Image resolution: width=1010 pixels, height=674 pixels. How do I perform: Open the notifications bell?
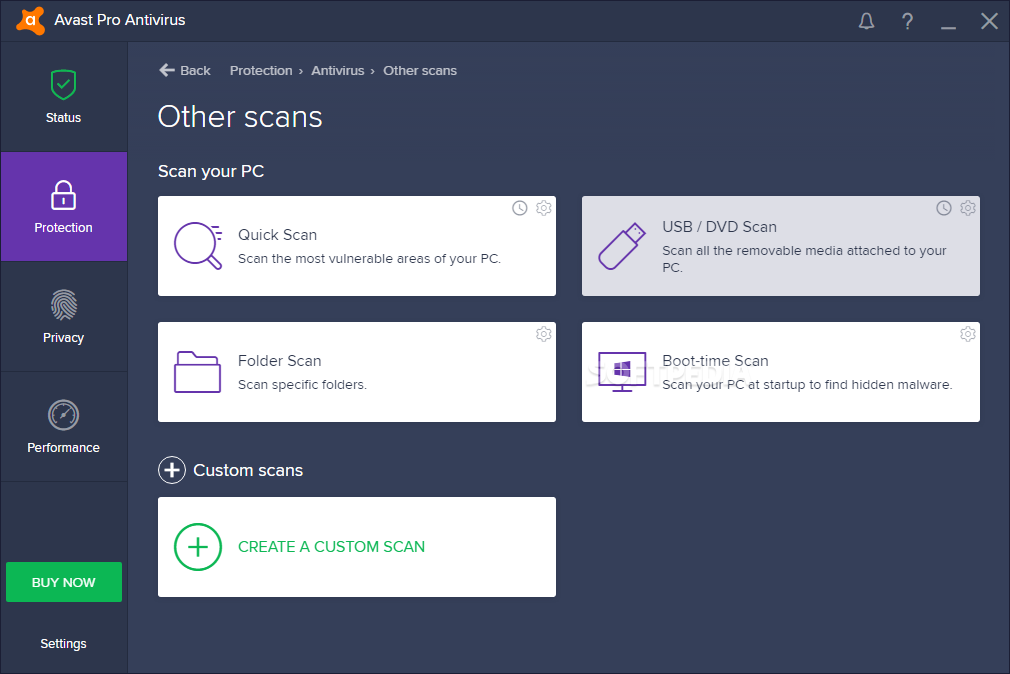point(866,21)
